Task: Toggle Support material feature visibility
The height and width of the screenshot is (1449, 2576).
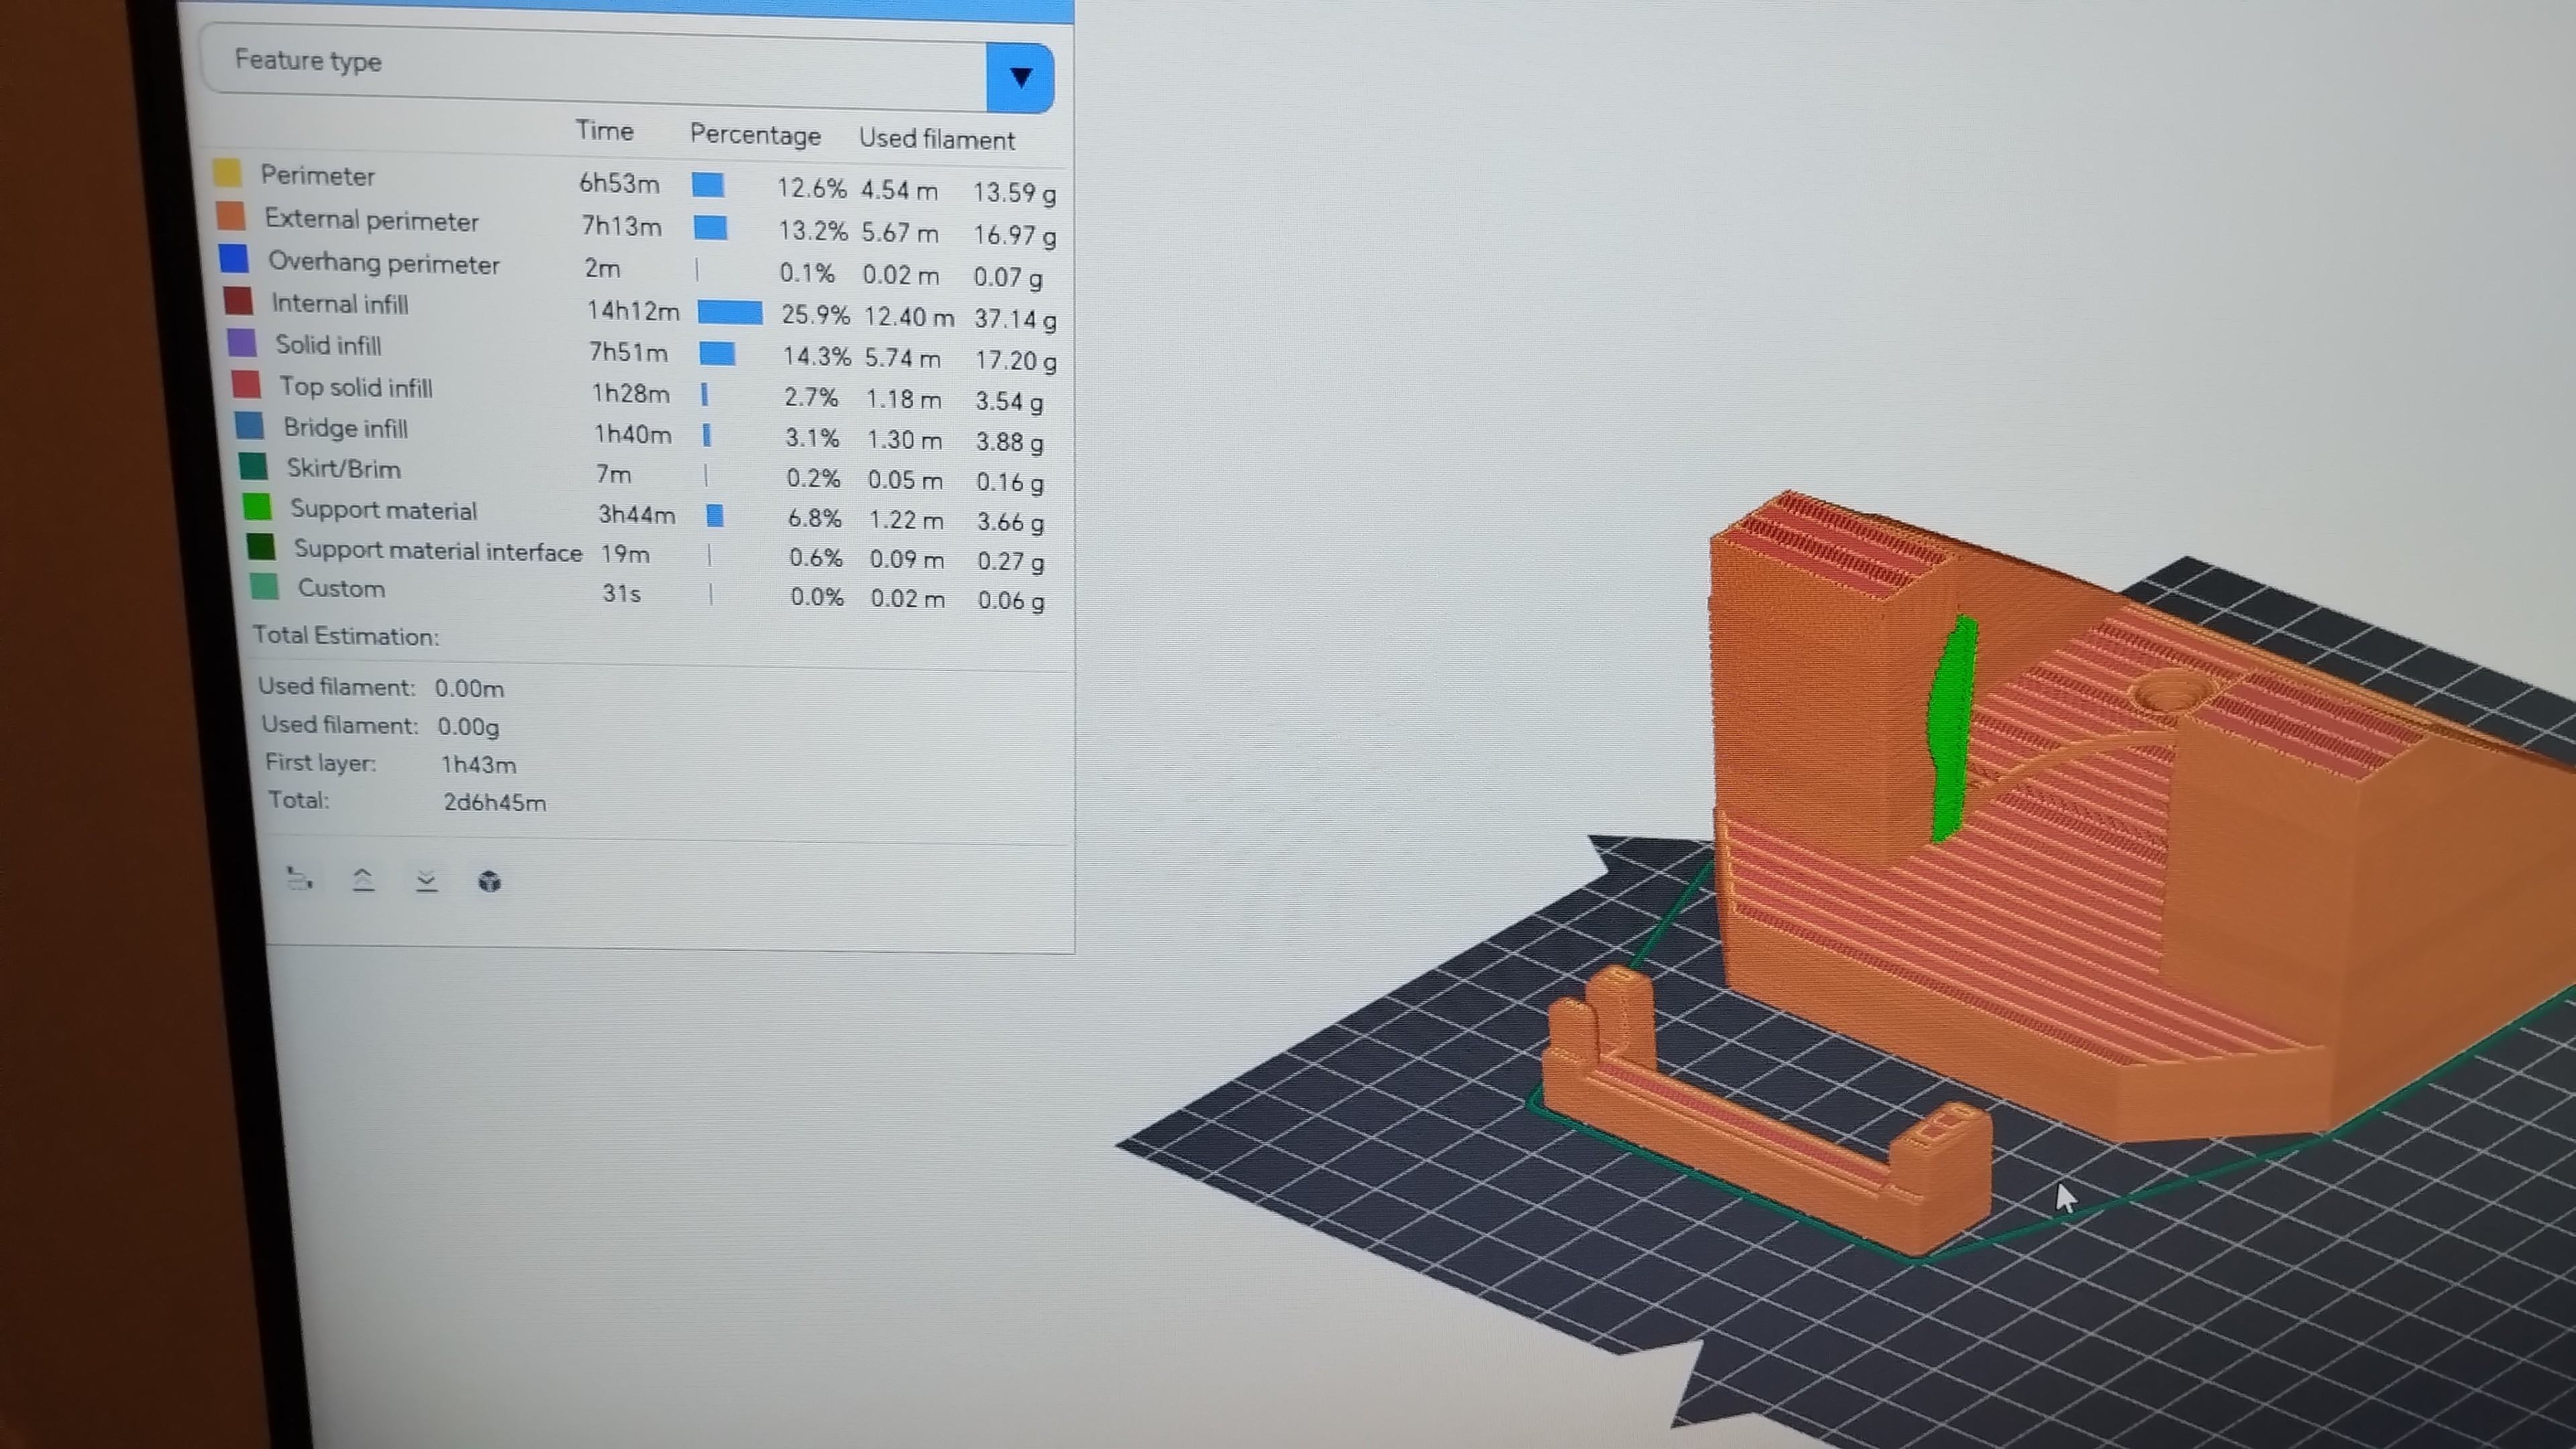Action: [x=383, y=511]
